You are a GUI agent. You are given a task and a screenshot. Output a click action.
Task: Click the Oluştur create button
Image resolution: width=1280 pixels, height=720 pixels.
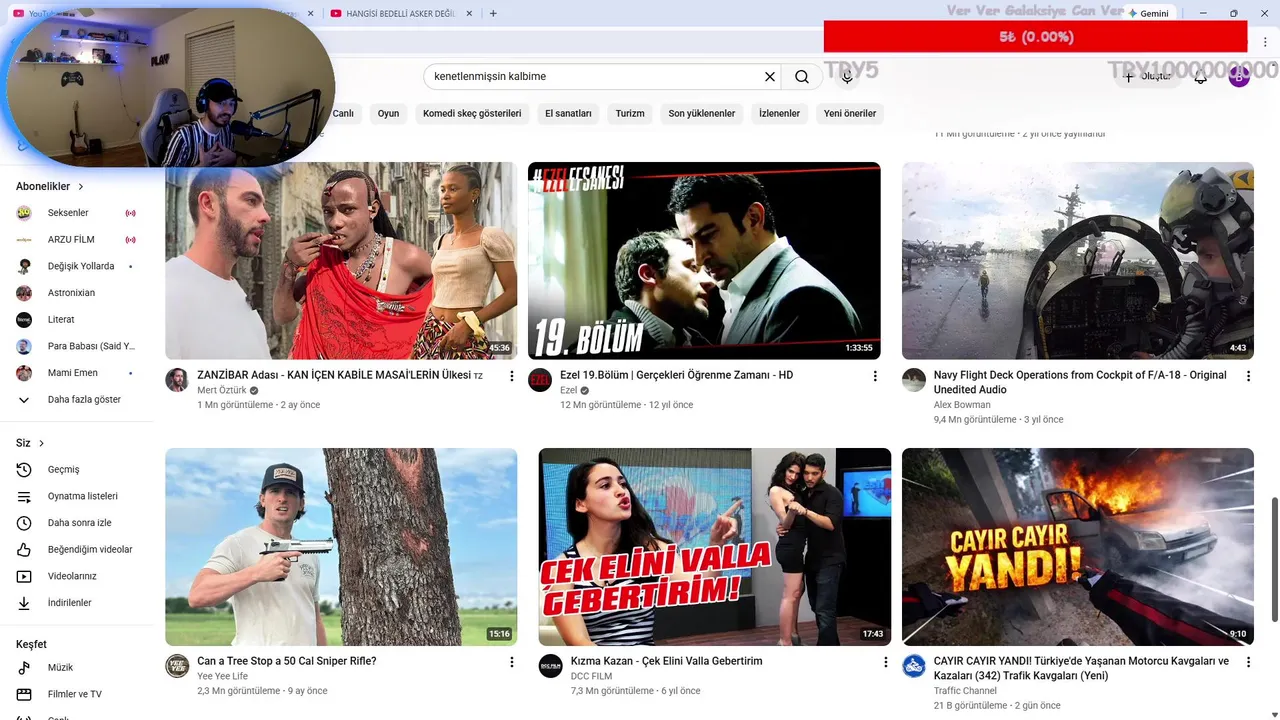point(1147,77)
